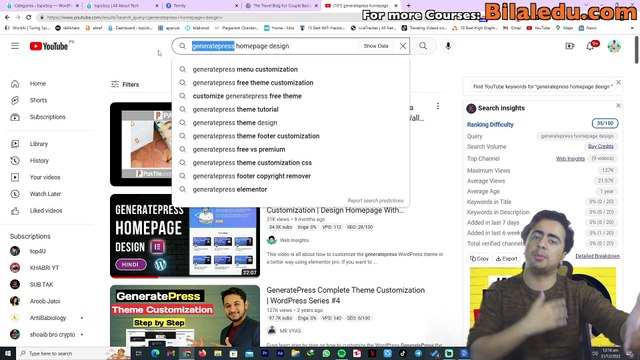This screenshot has height=360, width=640.
Task: Open a new browser tab with plus
Action: (x=409, y=6)
